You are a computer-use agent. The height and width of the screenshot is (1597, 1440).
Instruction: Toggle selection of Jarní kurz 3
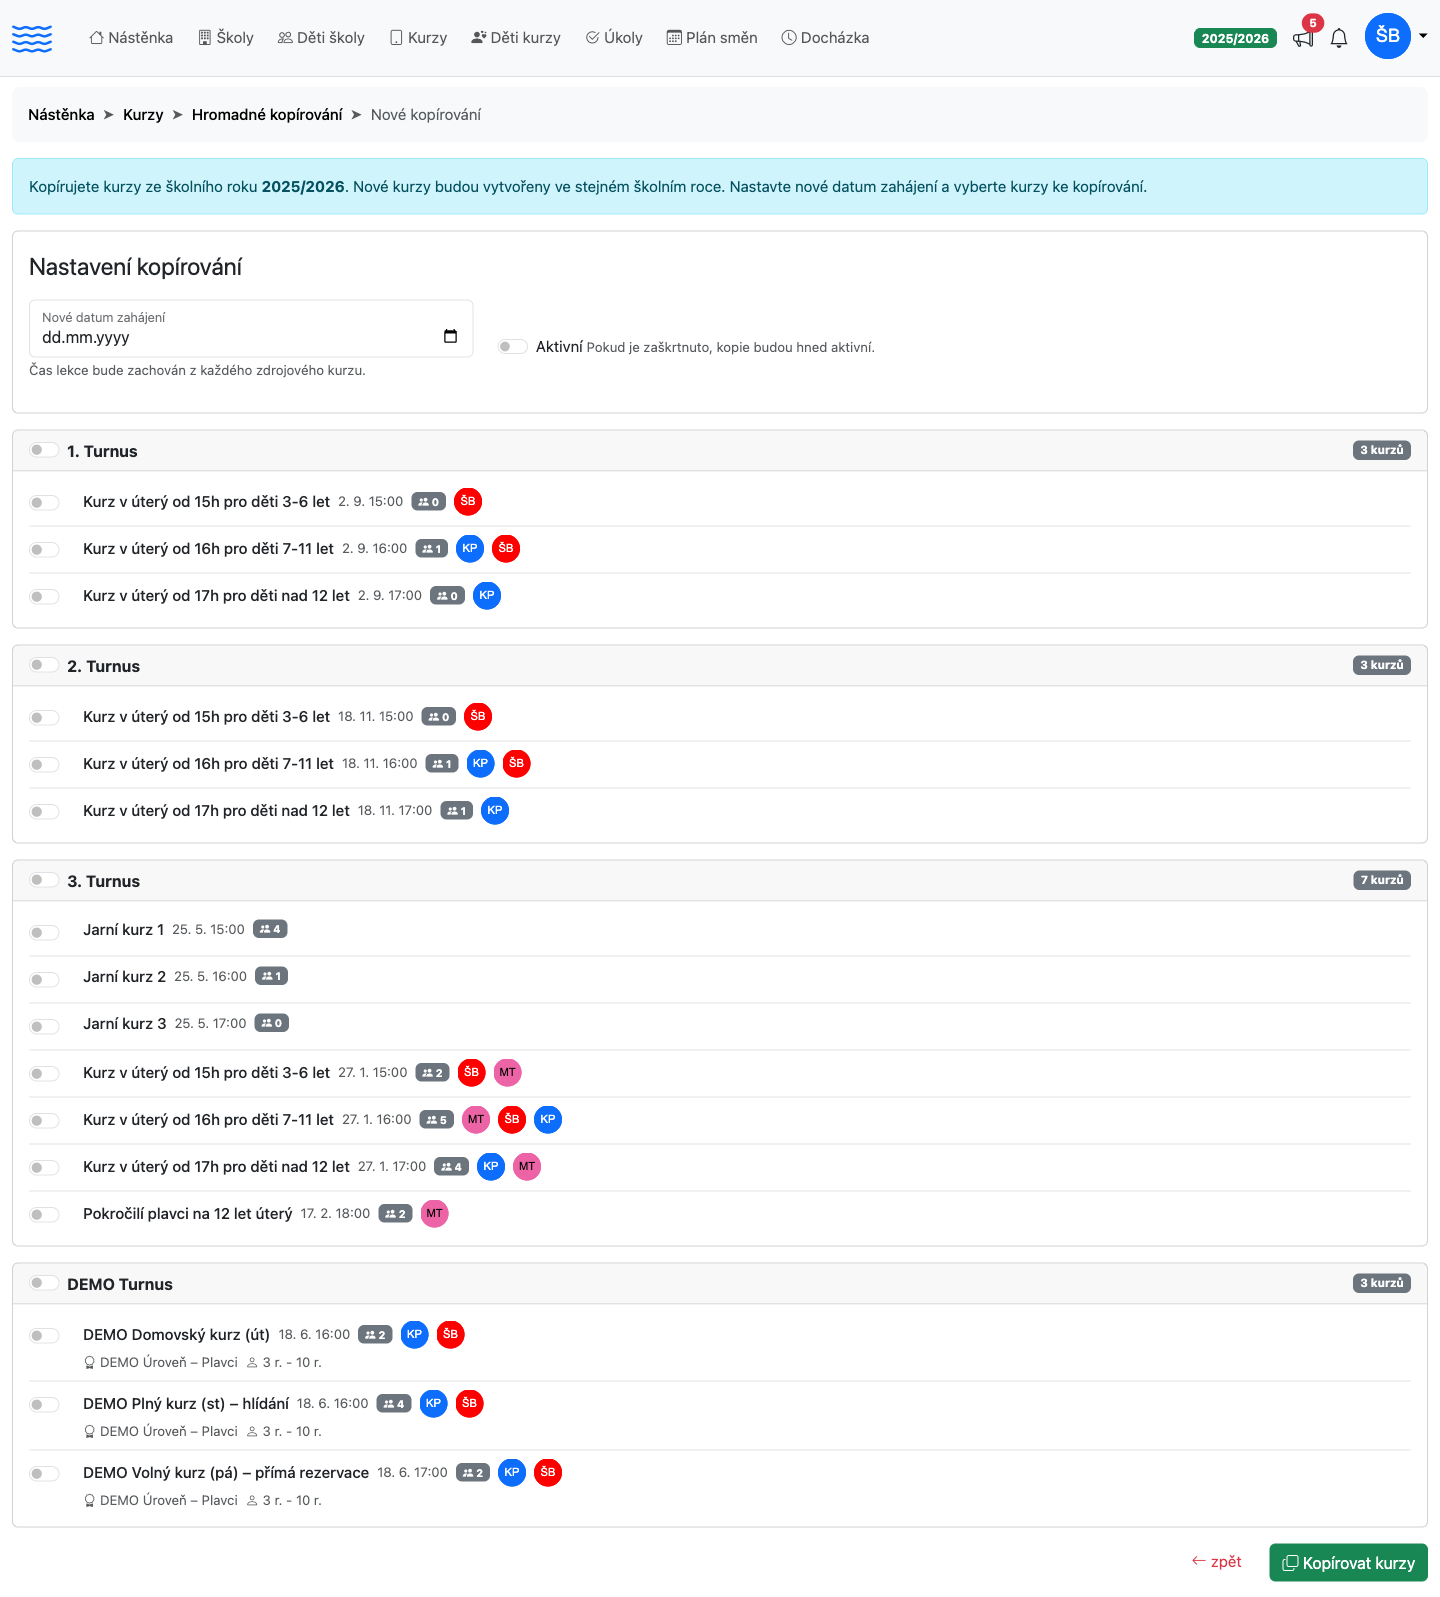(44, 1026)
